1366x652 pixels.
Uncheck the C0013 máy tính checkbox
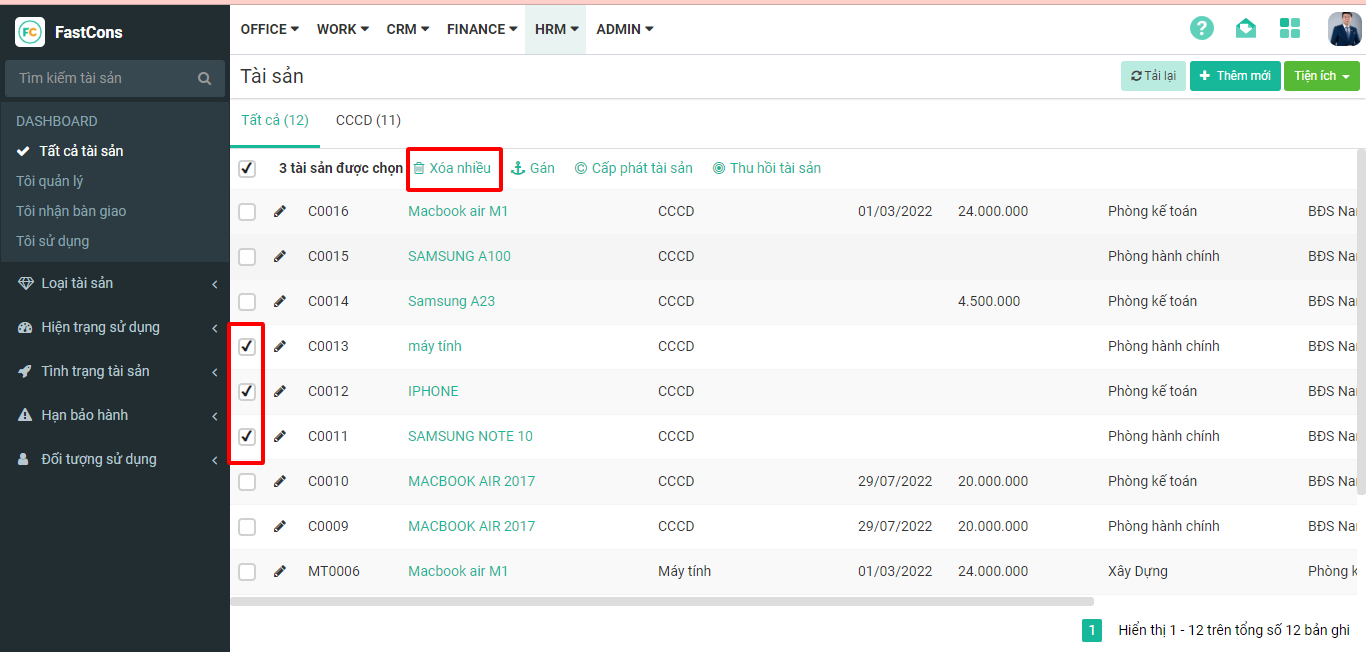(247, 347)
